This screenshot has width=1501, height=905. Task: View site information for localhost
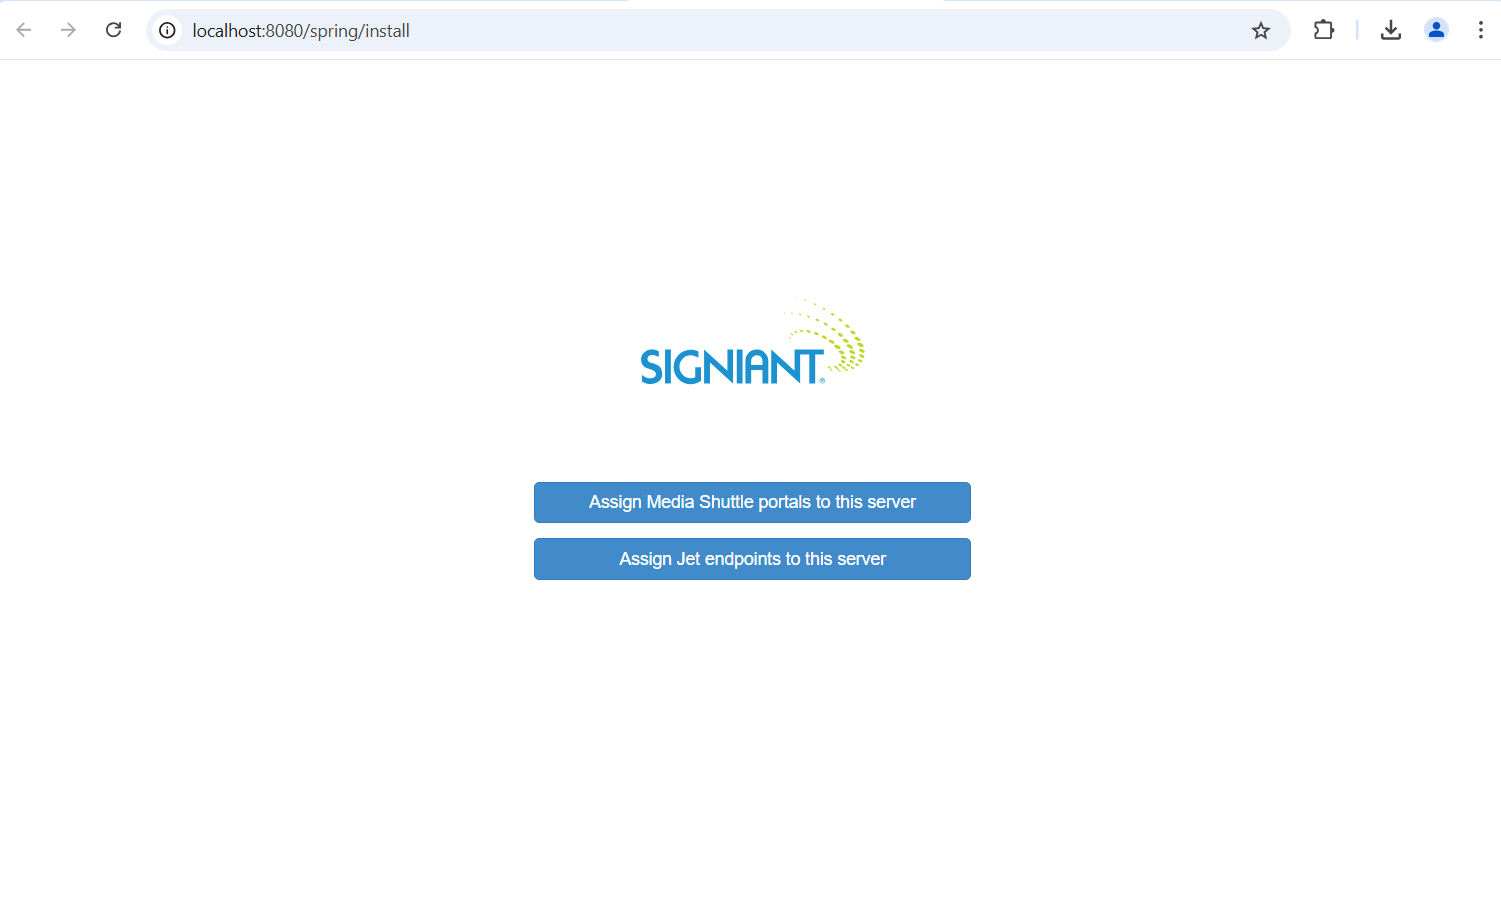tap(168, 31)
